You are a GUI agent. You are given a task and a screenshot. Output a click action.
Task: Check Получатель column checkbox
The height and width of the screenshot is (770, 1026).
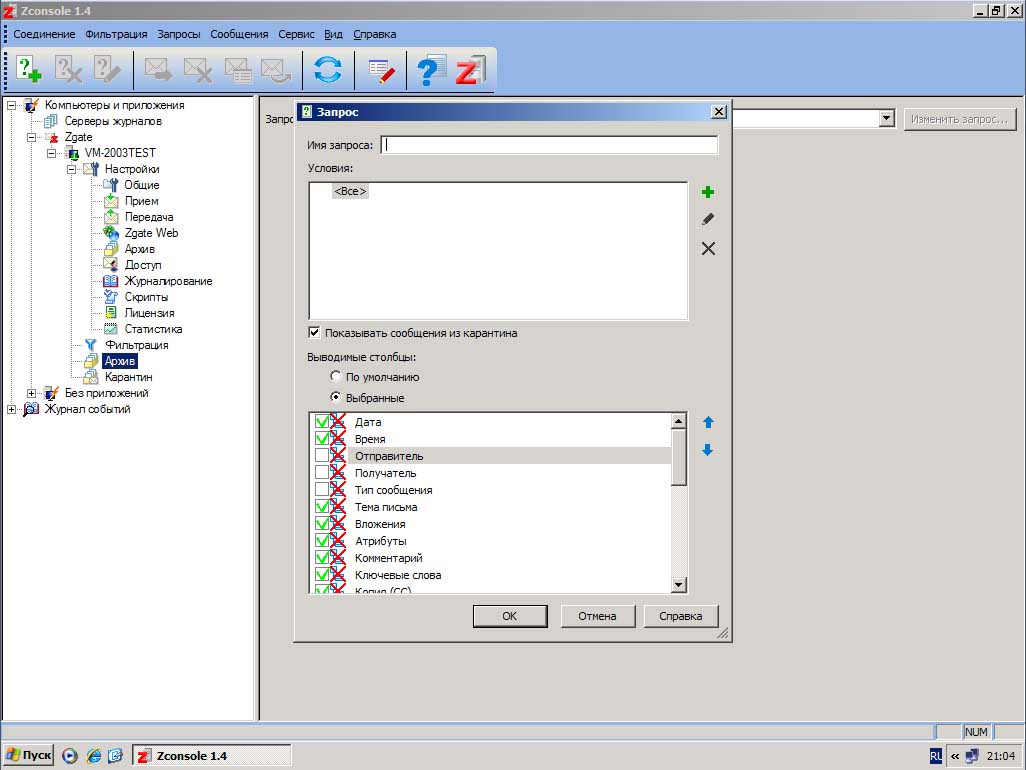point(322,472)
